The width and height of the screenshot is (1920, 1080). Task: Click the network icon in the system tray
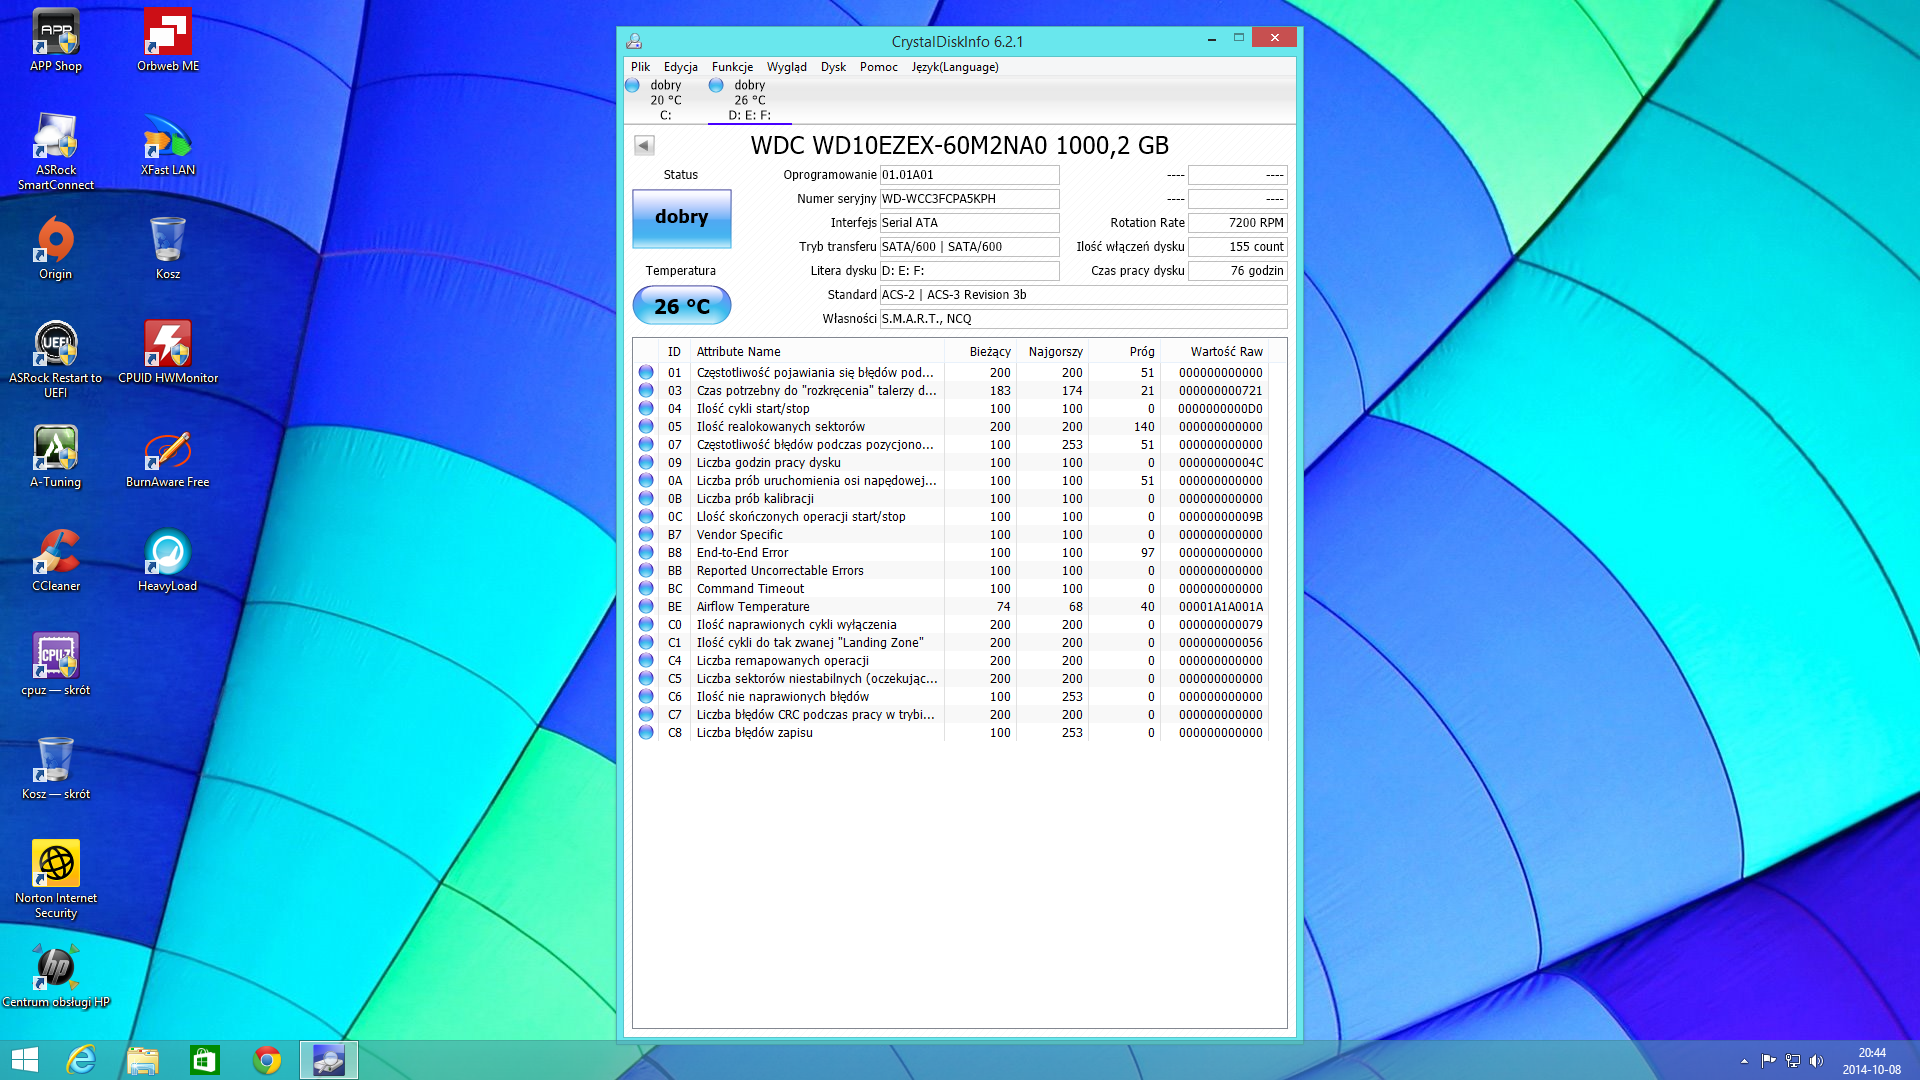point(1793,1061)
